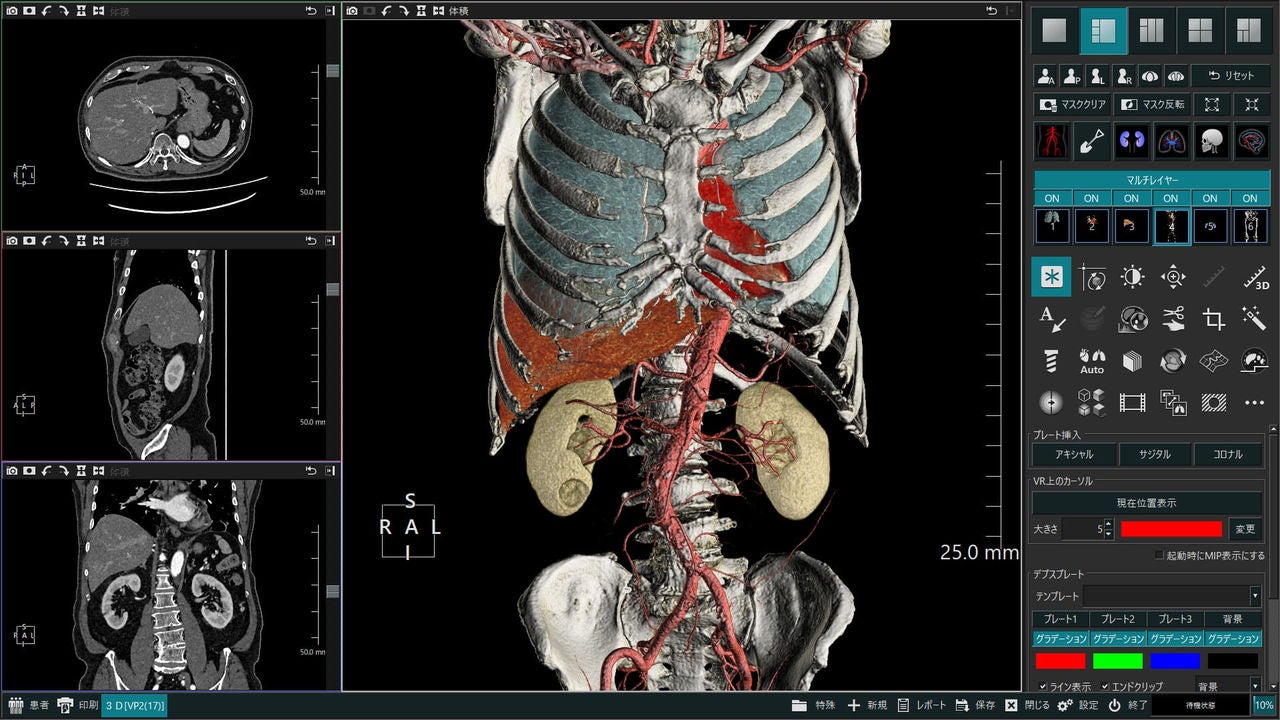Viewport: 1280px width, 720px height.
Task: Open the 背景 dropdown at panel bottom
Action: (x=1228, y=687)
